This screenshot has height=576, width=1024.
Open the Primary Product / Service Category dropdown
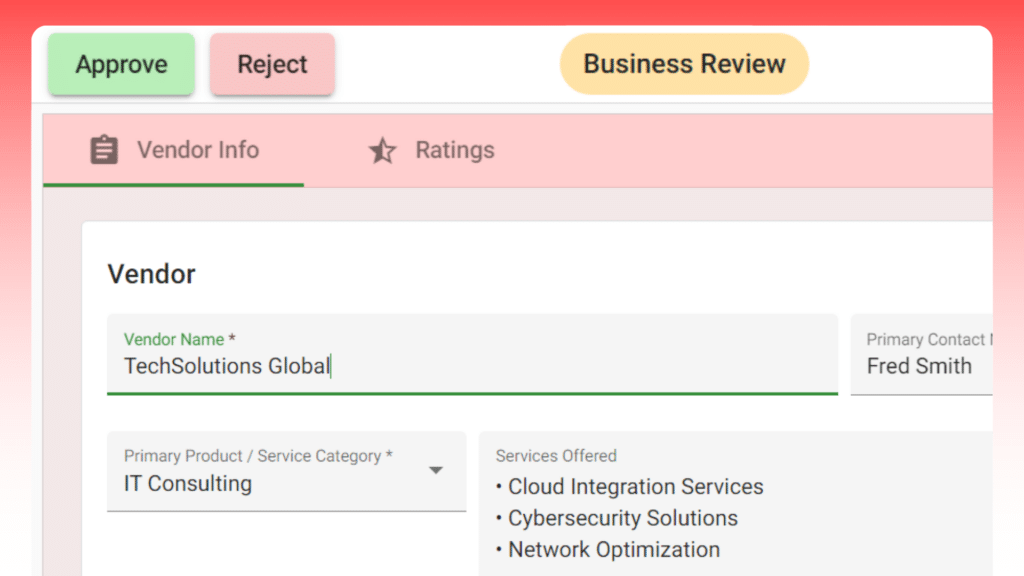(287, 471)
